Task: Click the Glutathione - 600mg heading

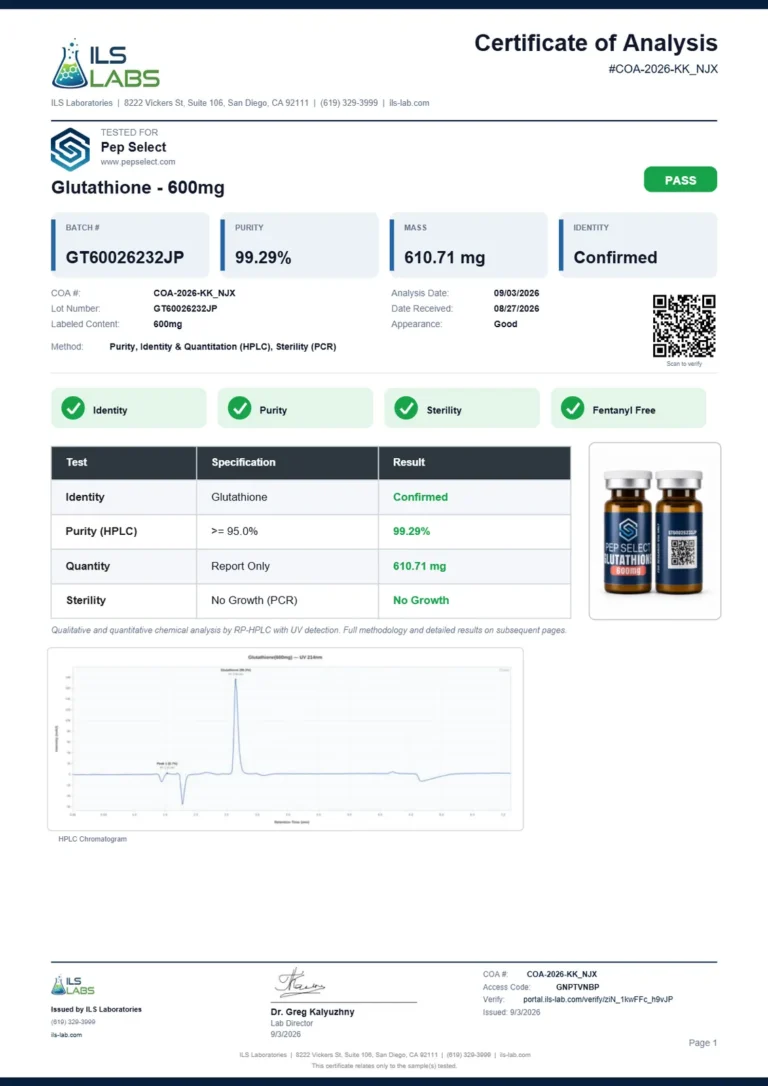Action: (138, 188)
